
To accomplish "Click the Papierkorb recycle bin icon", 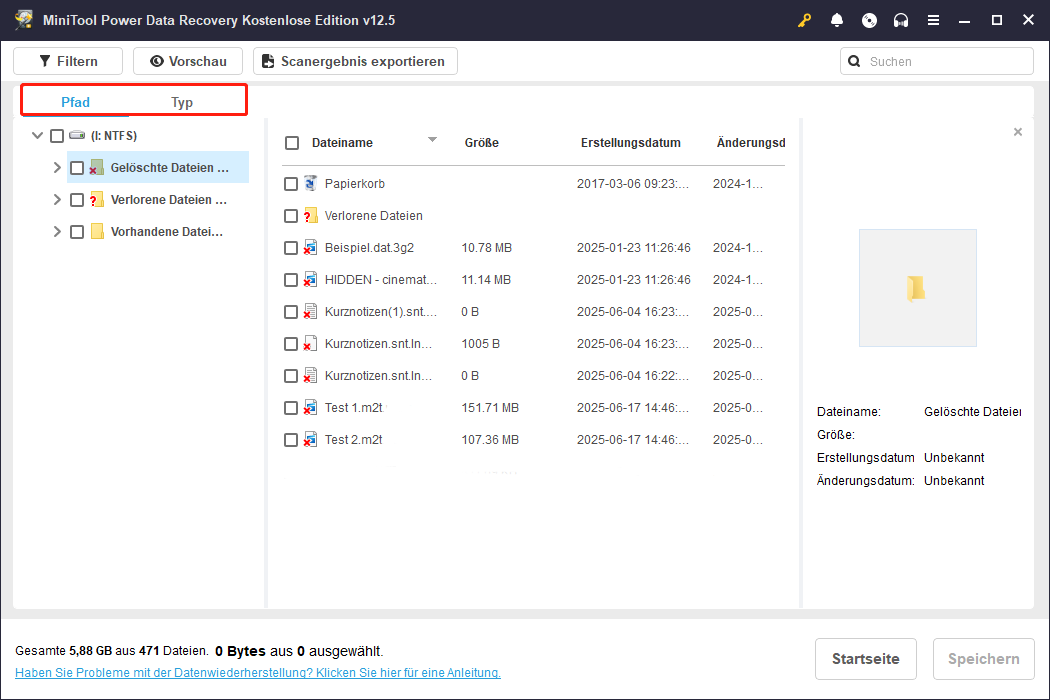I will (x=310, y=183).
